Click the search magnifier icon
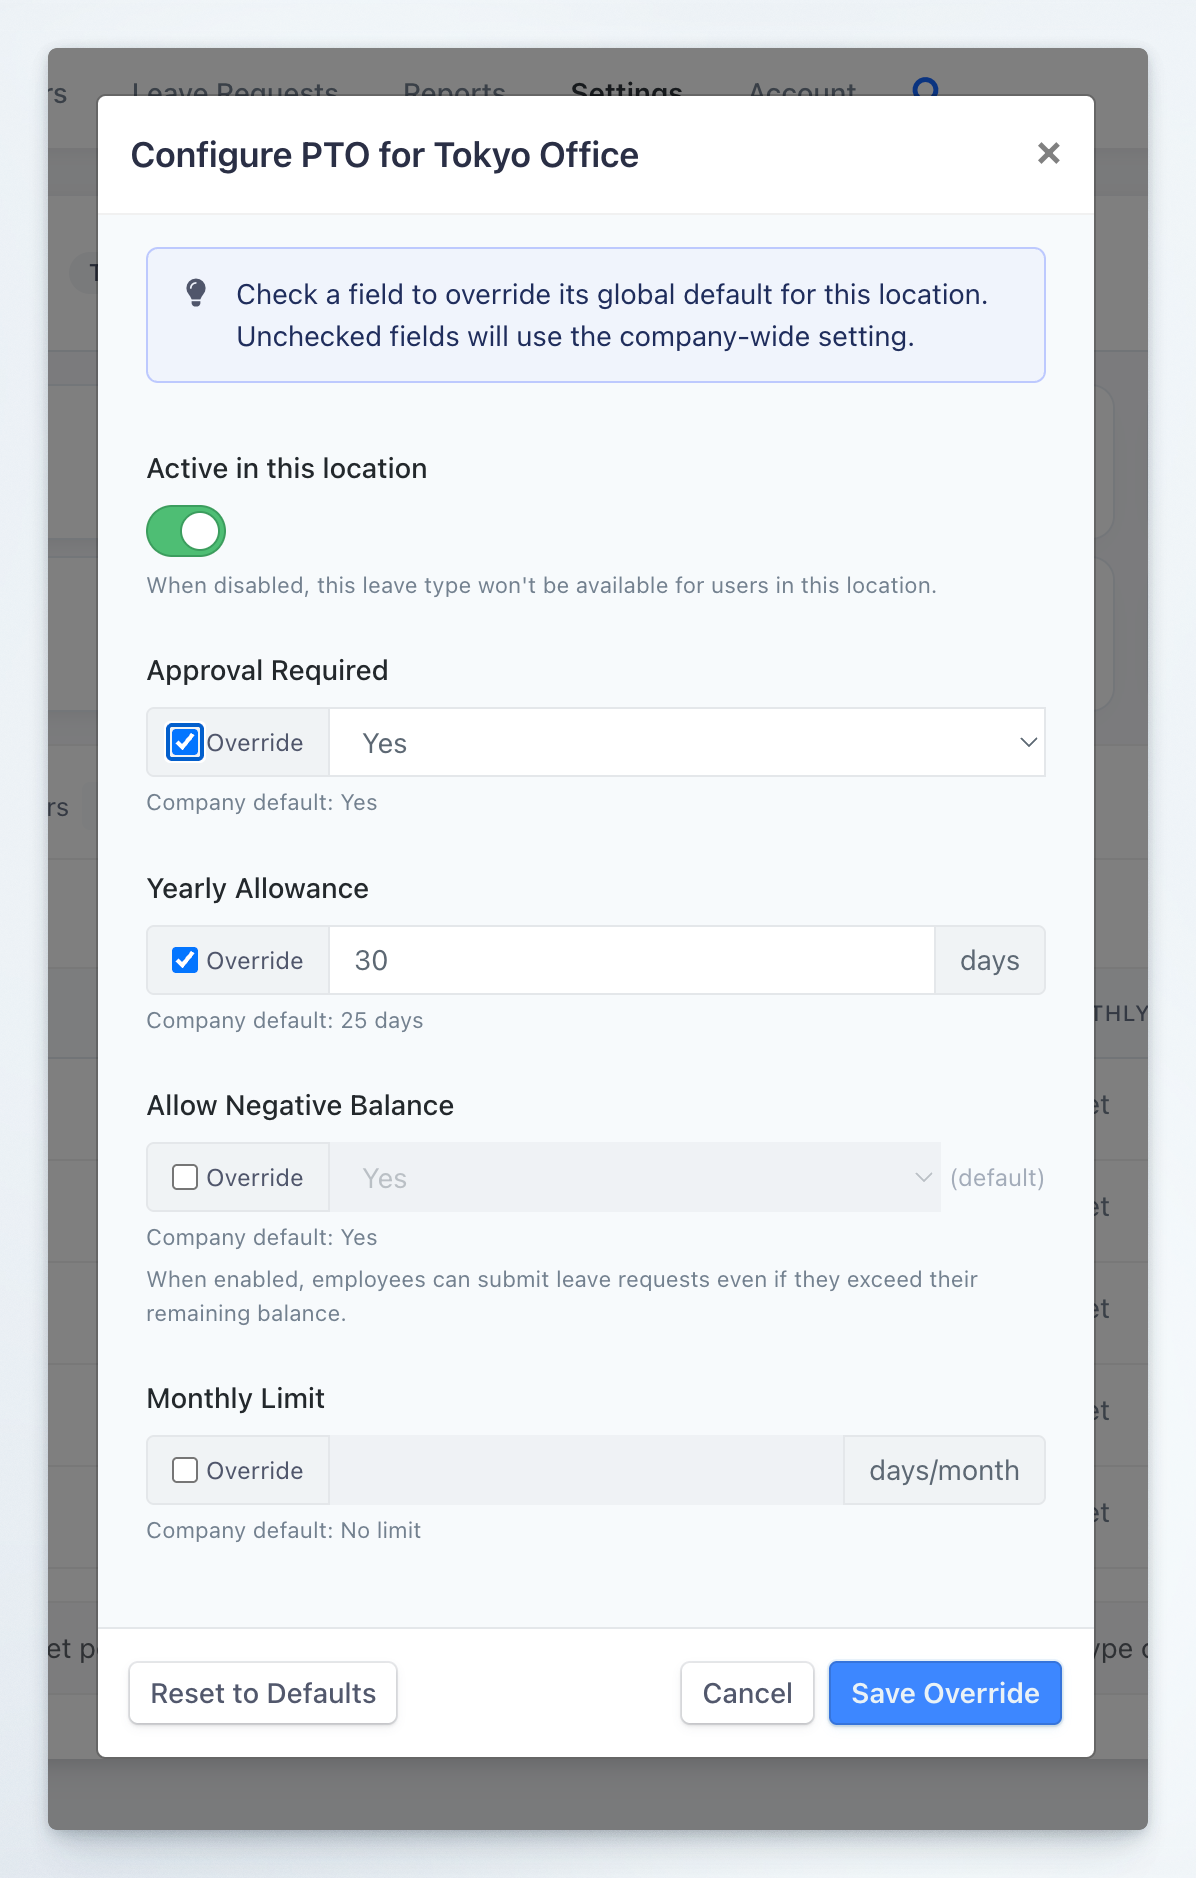Screen dimensions: 1196x1878 click(925, 90)
